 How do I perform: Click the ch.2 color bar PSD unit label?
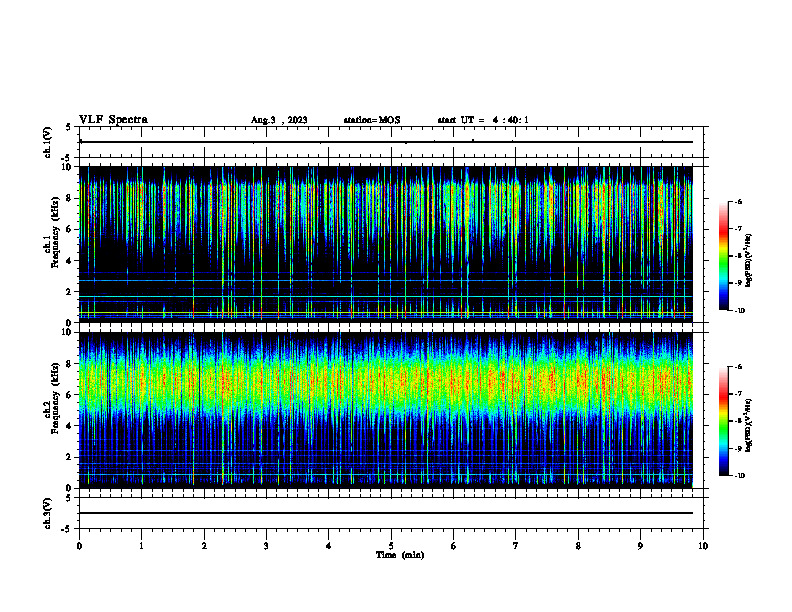[x=749, y=426]
